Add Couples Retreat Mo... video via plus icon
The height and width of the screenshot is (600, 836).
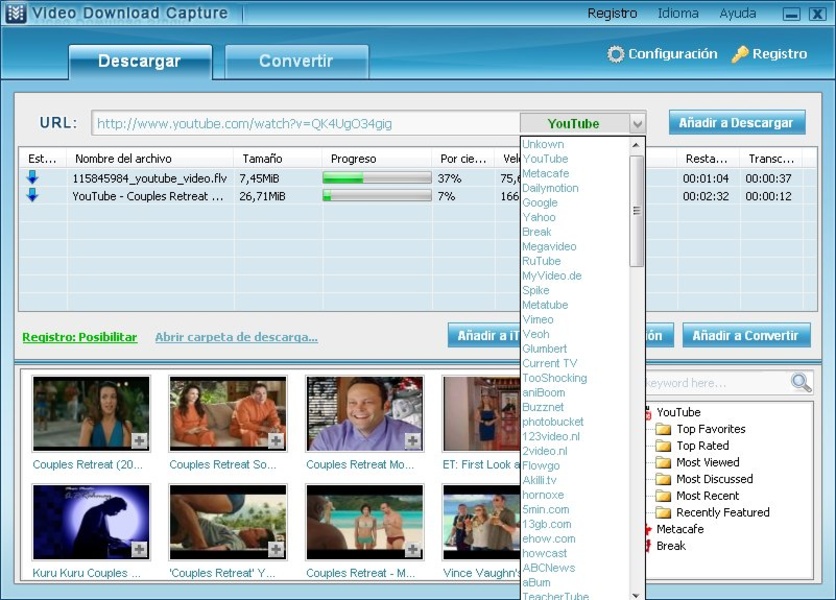coord(412,441)
